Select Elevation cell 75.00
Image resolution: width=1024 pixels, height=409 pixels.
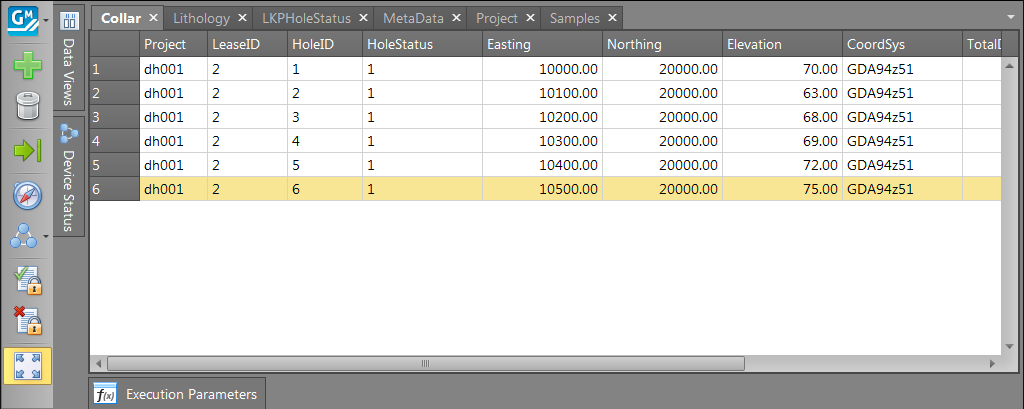click(782, 189)
